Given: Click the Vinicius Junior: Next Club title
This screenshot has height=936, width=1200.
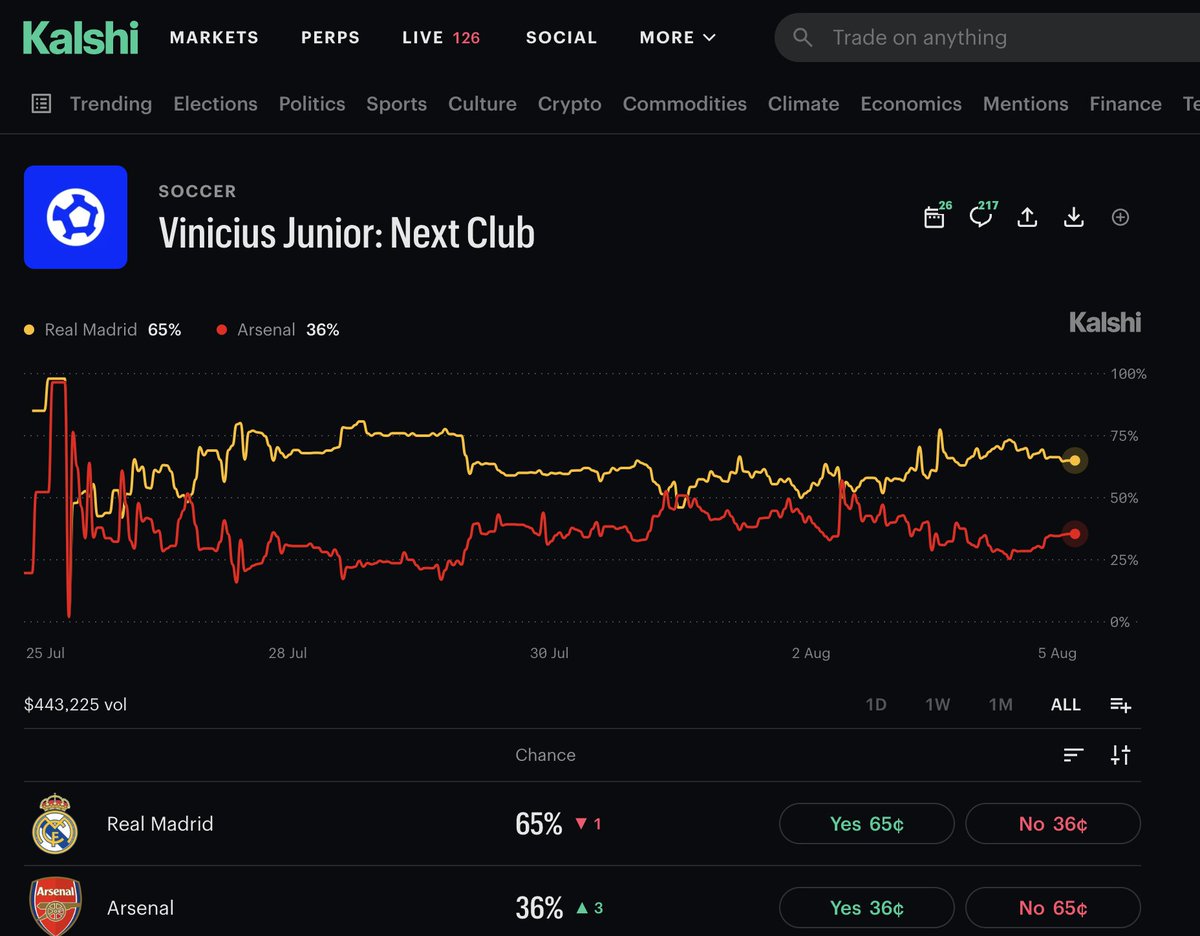Looking at the screenshot, I should coord(347,233).
